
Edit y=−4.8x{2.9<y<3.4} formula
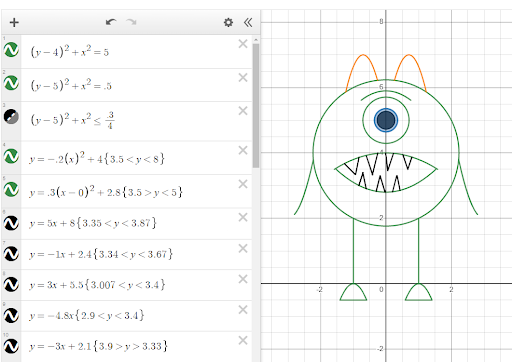tap(87, 315)
